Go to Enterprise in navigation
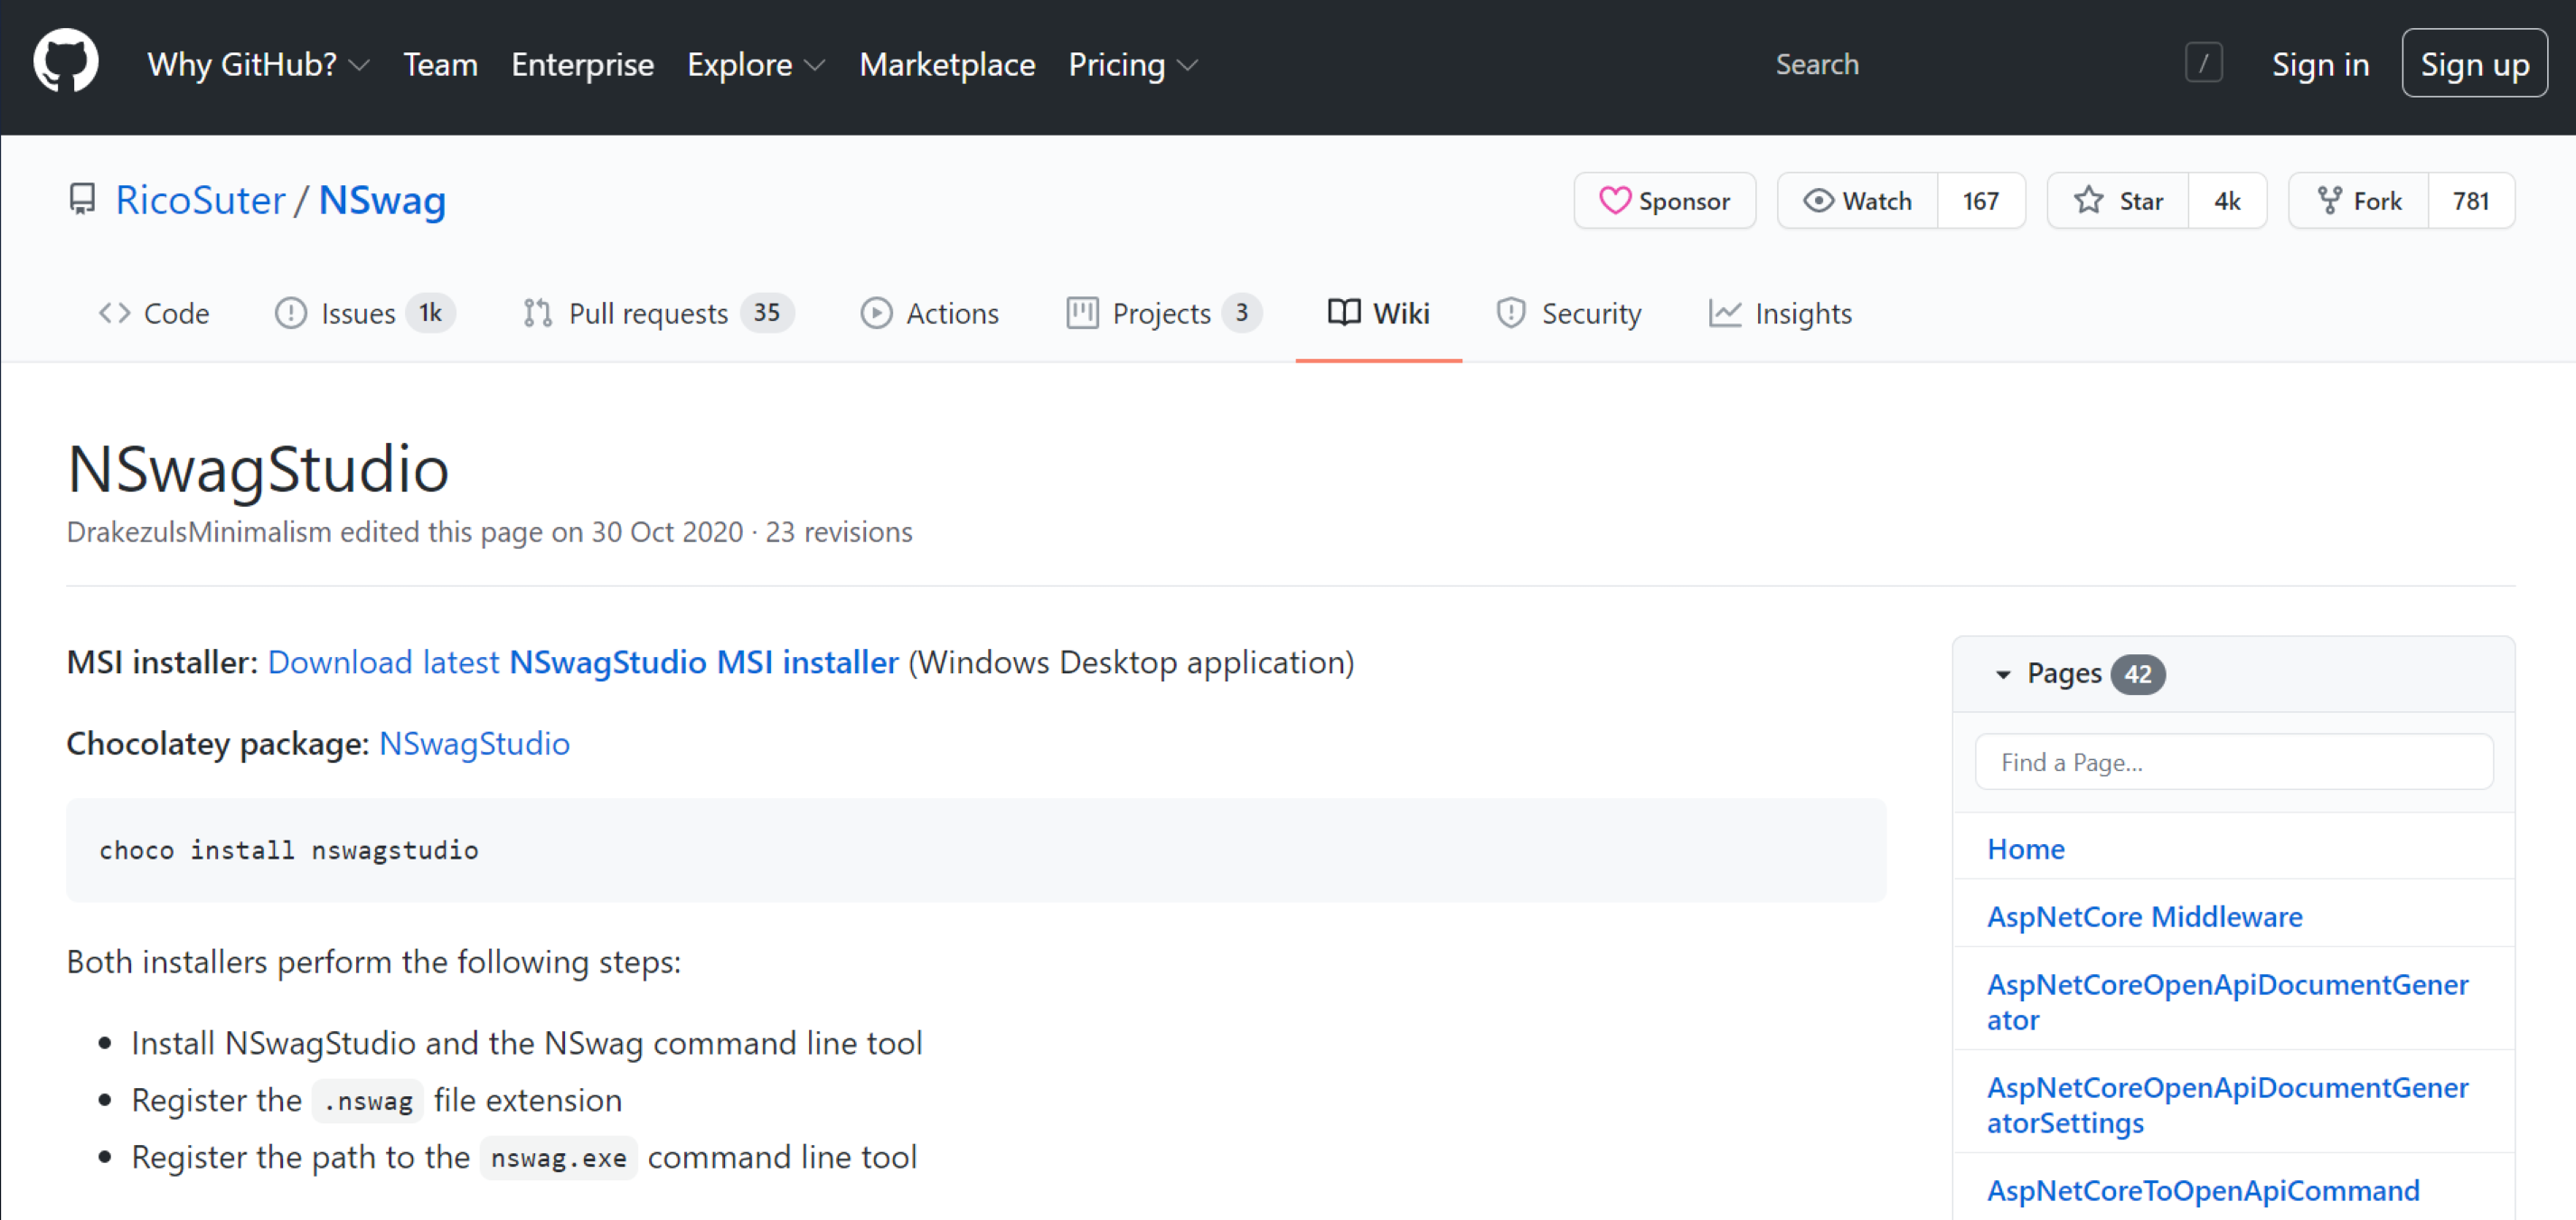 point(583,64)
